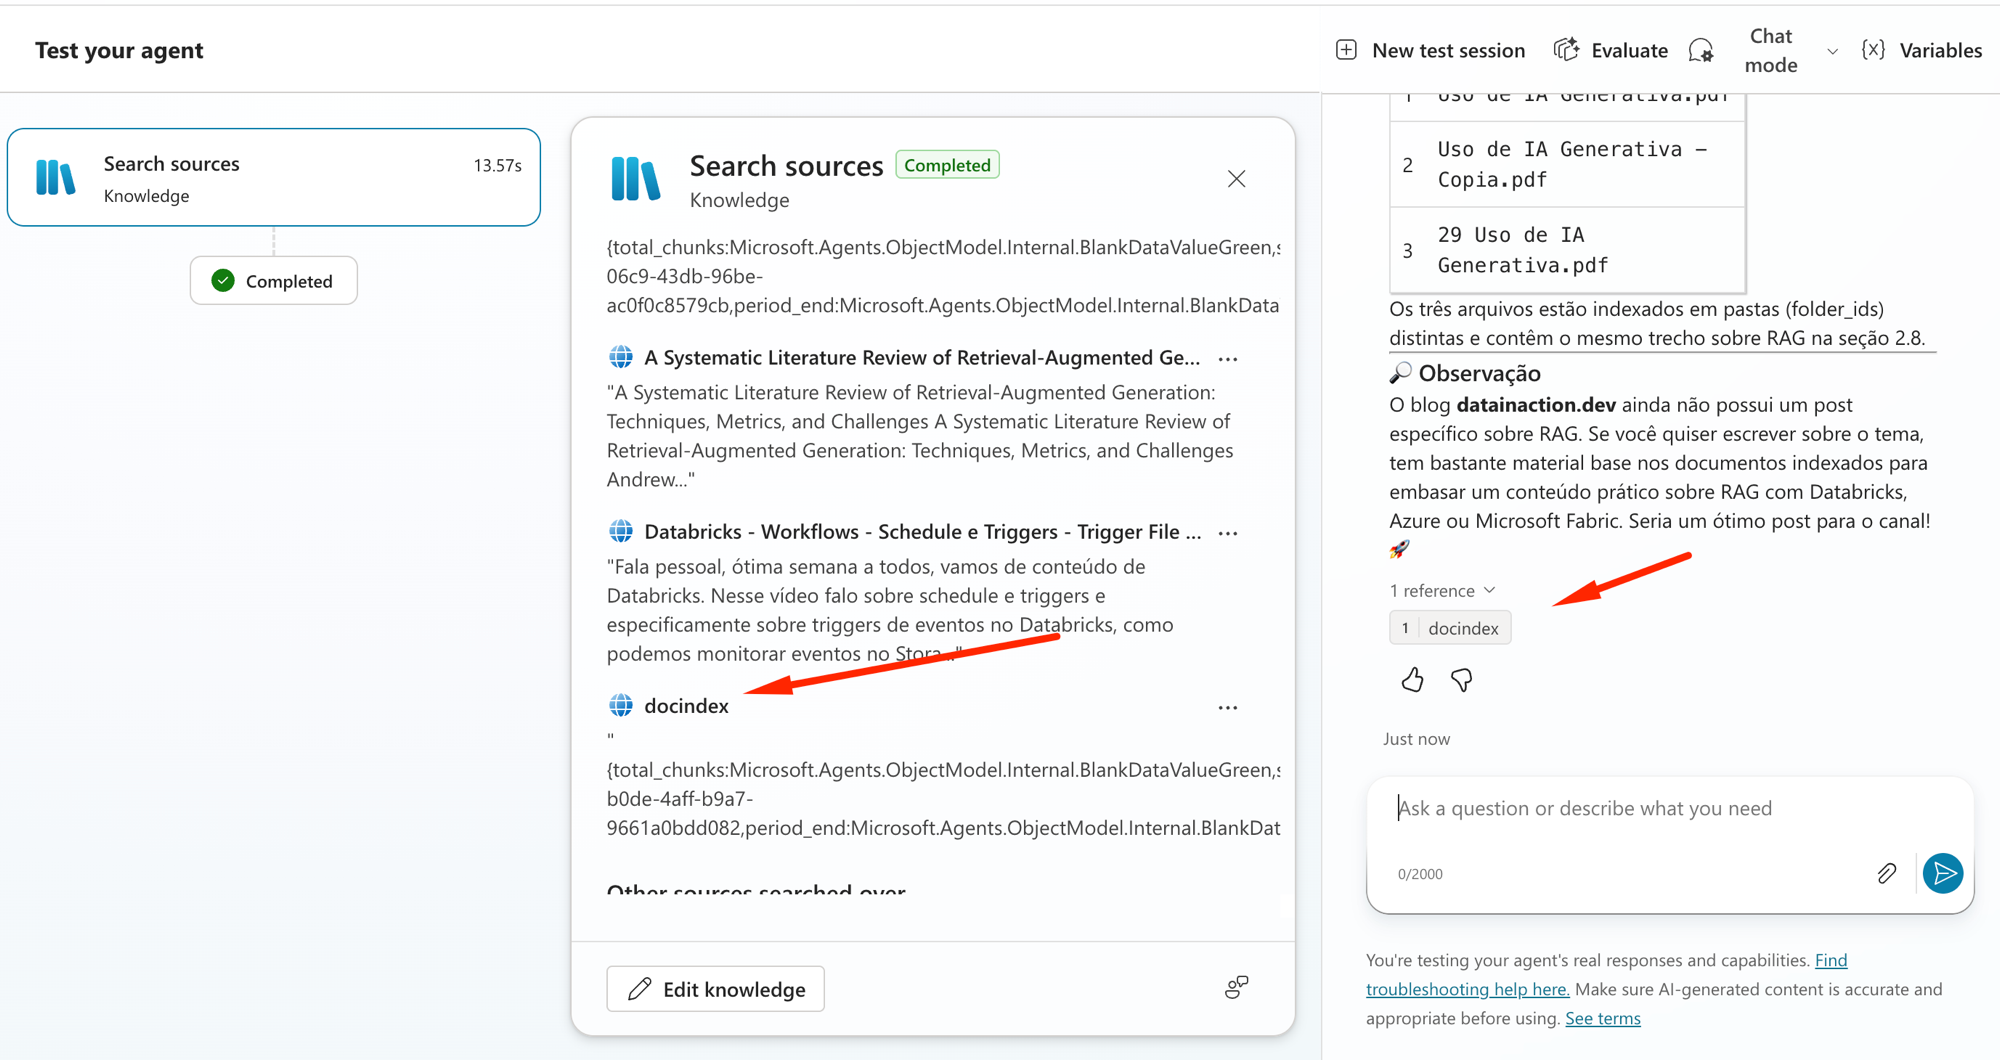
Task: Click the feedback icon at the panel's bottom right
Action: (1237, 988)
